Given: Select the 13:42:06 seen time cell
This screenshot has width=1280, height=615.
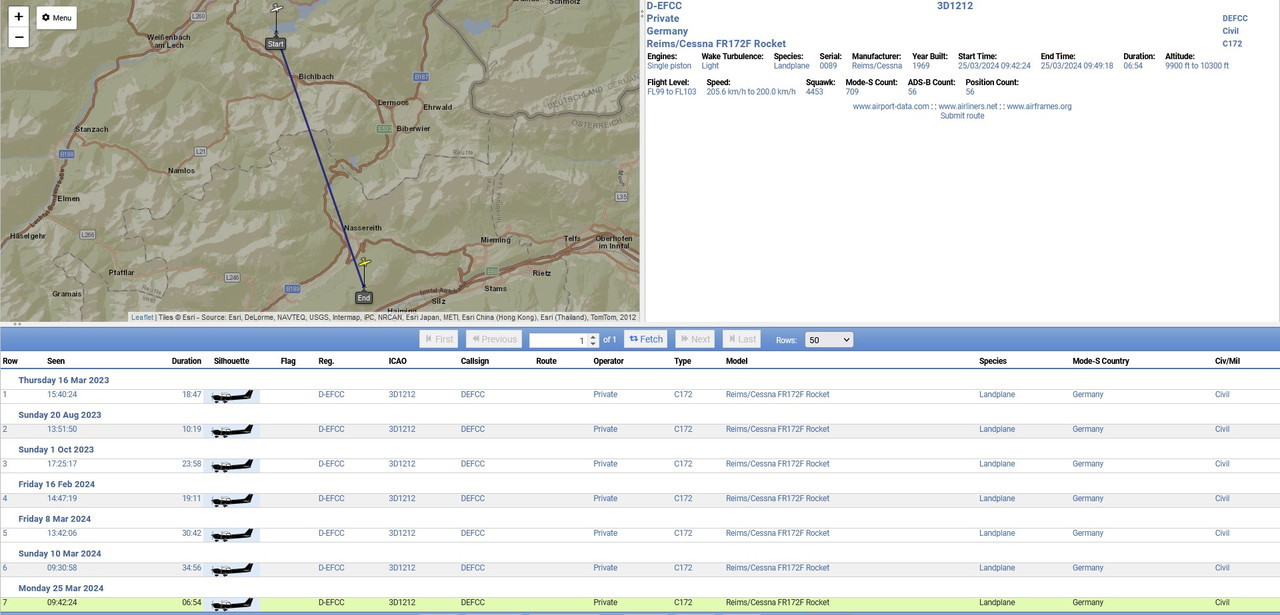Looking at the screenshot, I should (x=62, y=533).
